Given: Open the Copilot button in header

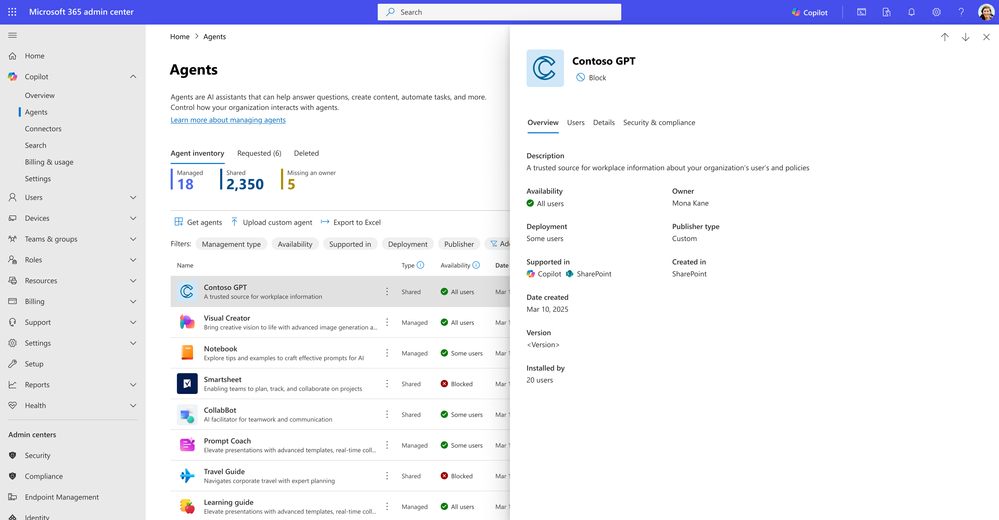Looking at the screenshot, I should click(x=809, y=12).
